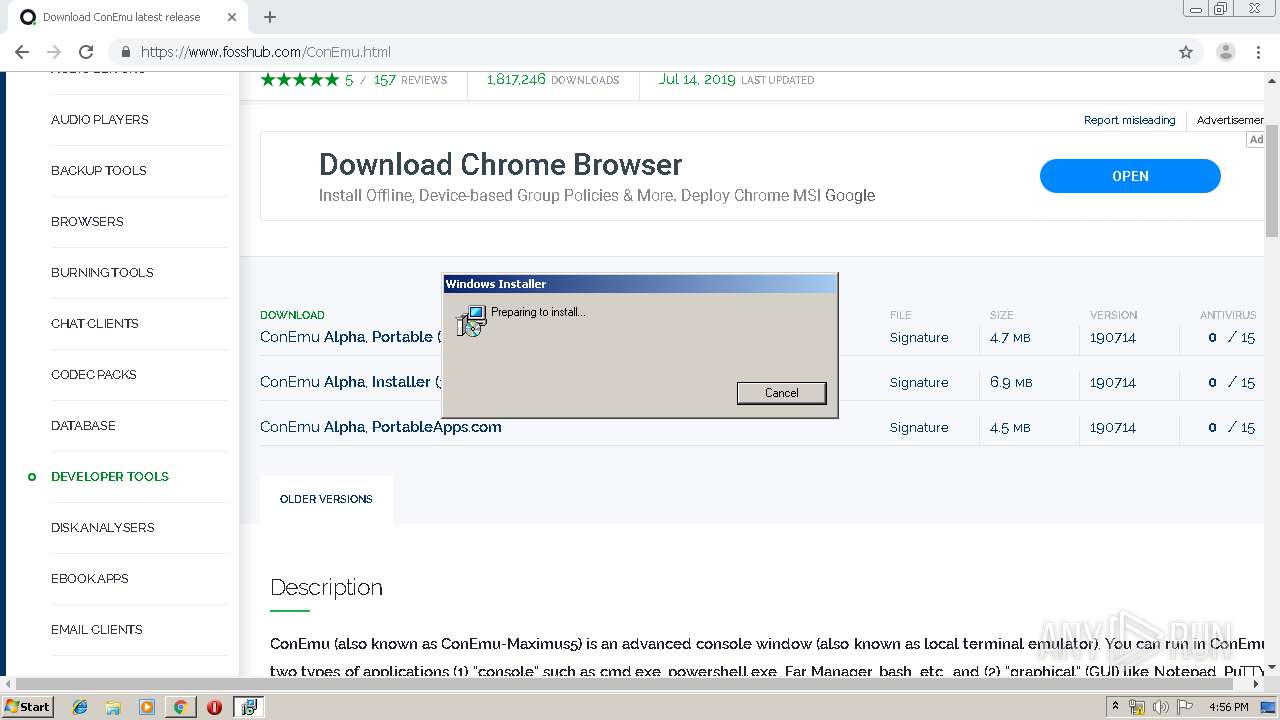This screenshot has height=720, width=1280.
Task: Open Internet Explorer from the taskbar
Action: click(x=80, y=707)
